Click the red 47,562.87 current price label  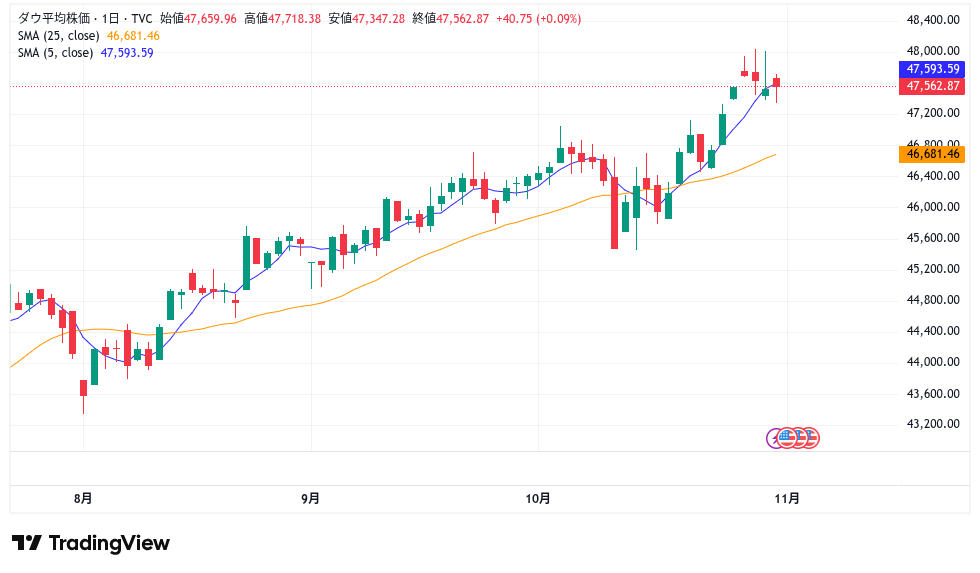pyautogui.click(x=932, y=86)
